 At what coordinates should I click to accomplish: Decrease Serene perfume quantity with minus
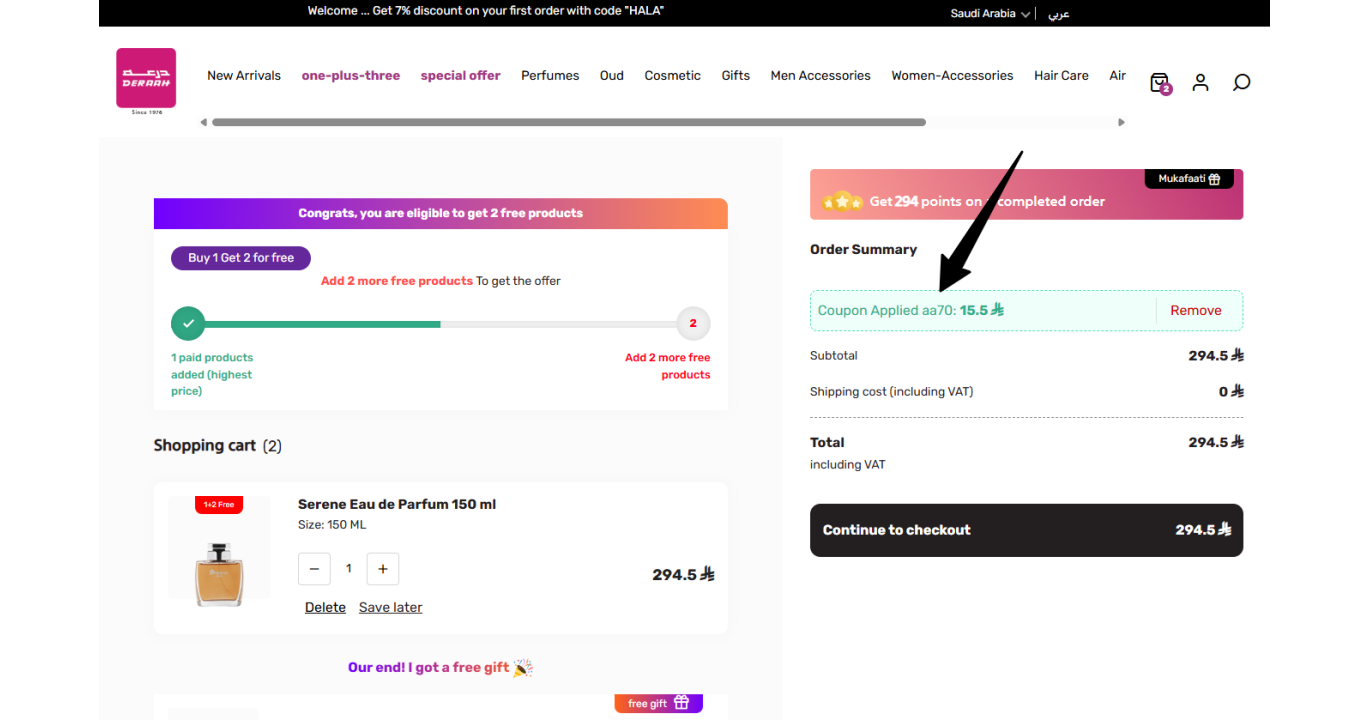click(314, 568)
